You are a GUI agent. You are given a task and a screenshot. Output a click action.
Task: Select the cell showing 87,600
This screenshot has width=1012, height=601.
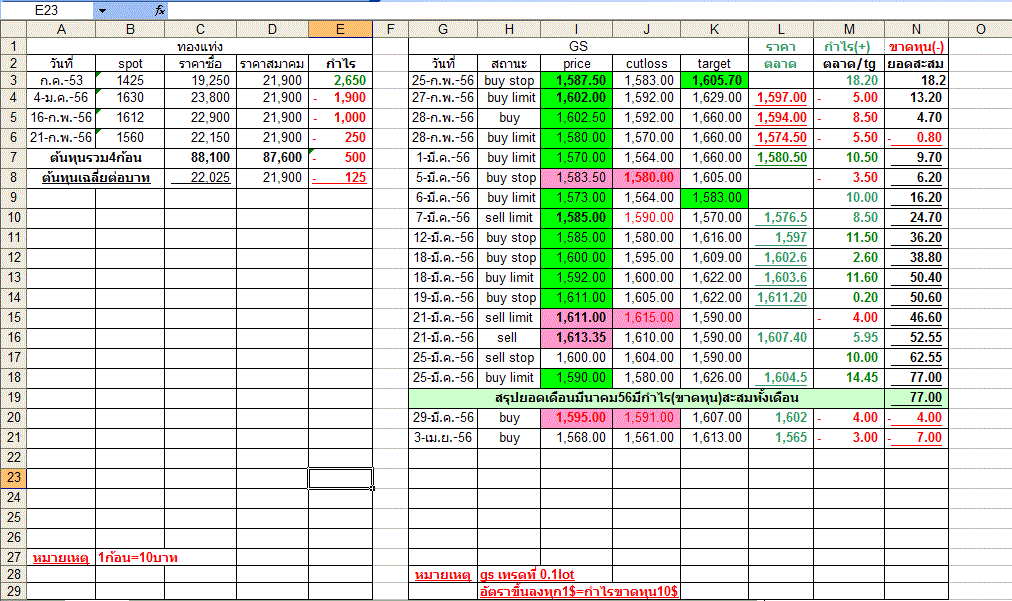pyautogui.click(x=272, y=158)
